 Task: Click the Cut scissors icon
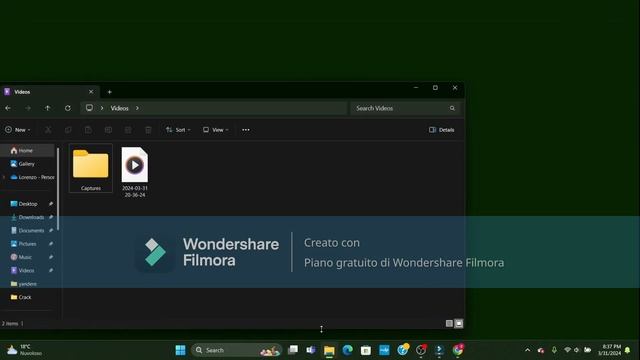[48, 130]
